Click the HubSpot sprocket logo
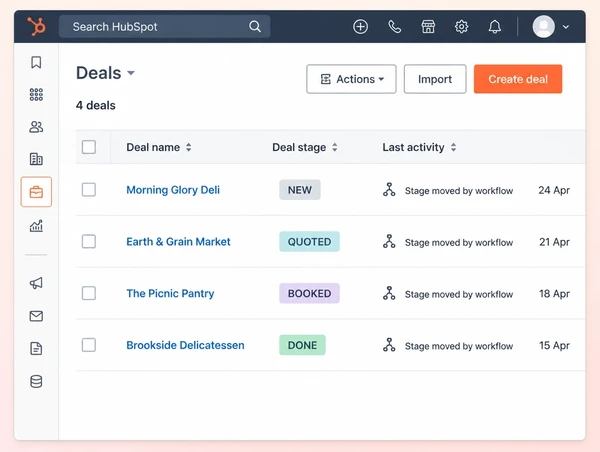600x452 pixels. click(x=36, y=26)
